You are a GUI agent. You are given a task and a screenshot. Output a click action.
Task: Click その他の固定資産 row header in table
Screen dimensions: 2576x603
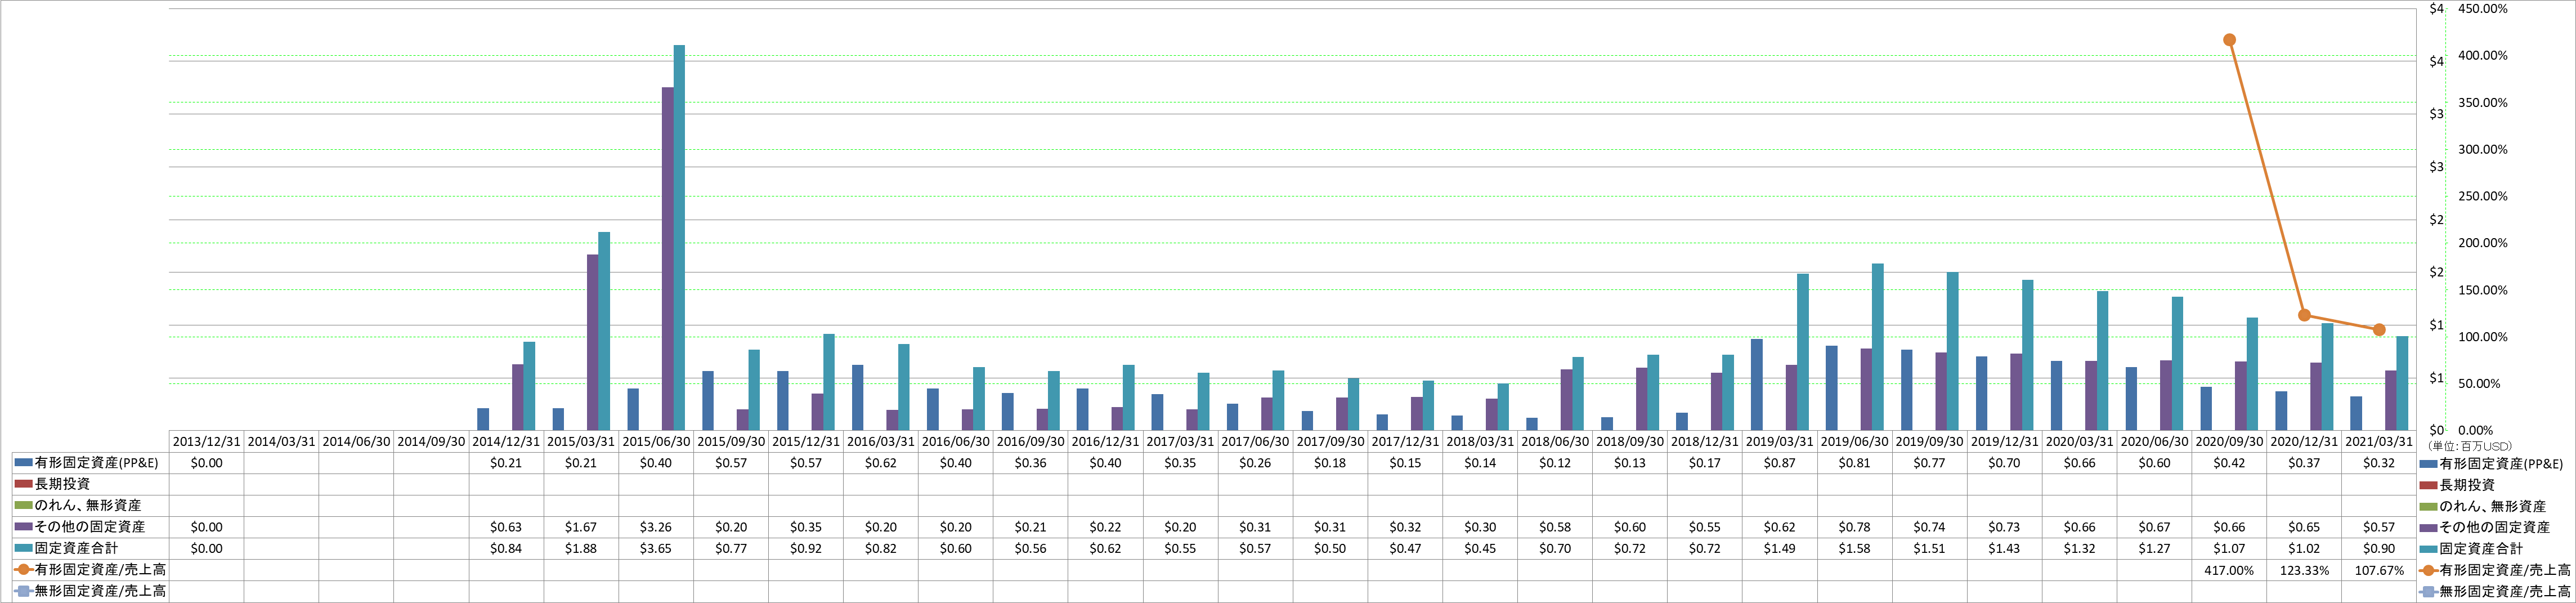click(90, 527)
